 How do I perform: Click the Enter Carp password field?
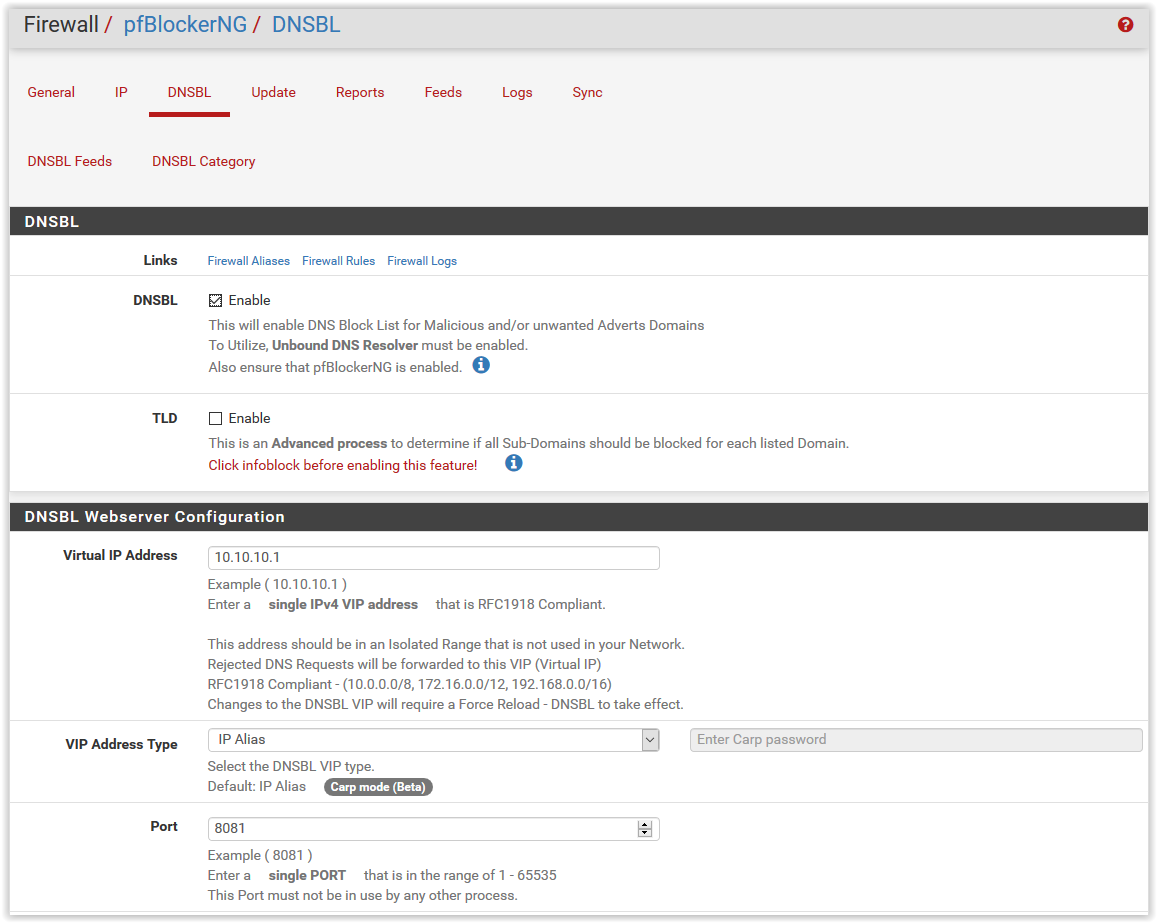(x=916, y=740)
